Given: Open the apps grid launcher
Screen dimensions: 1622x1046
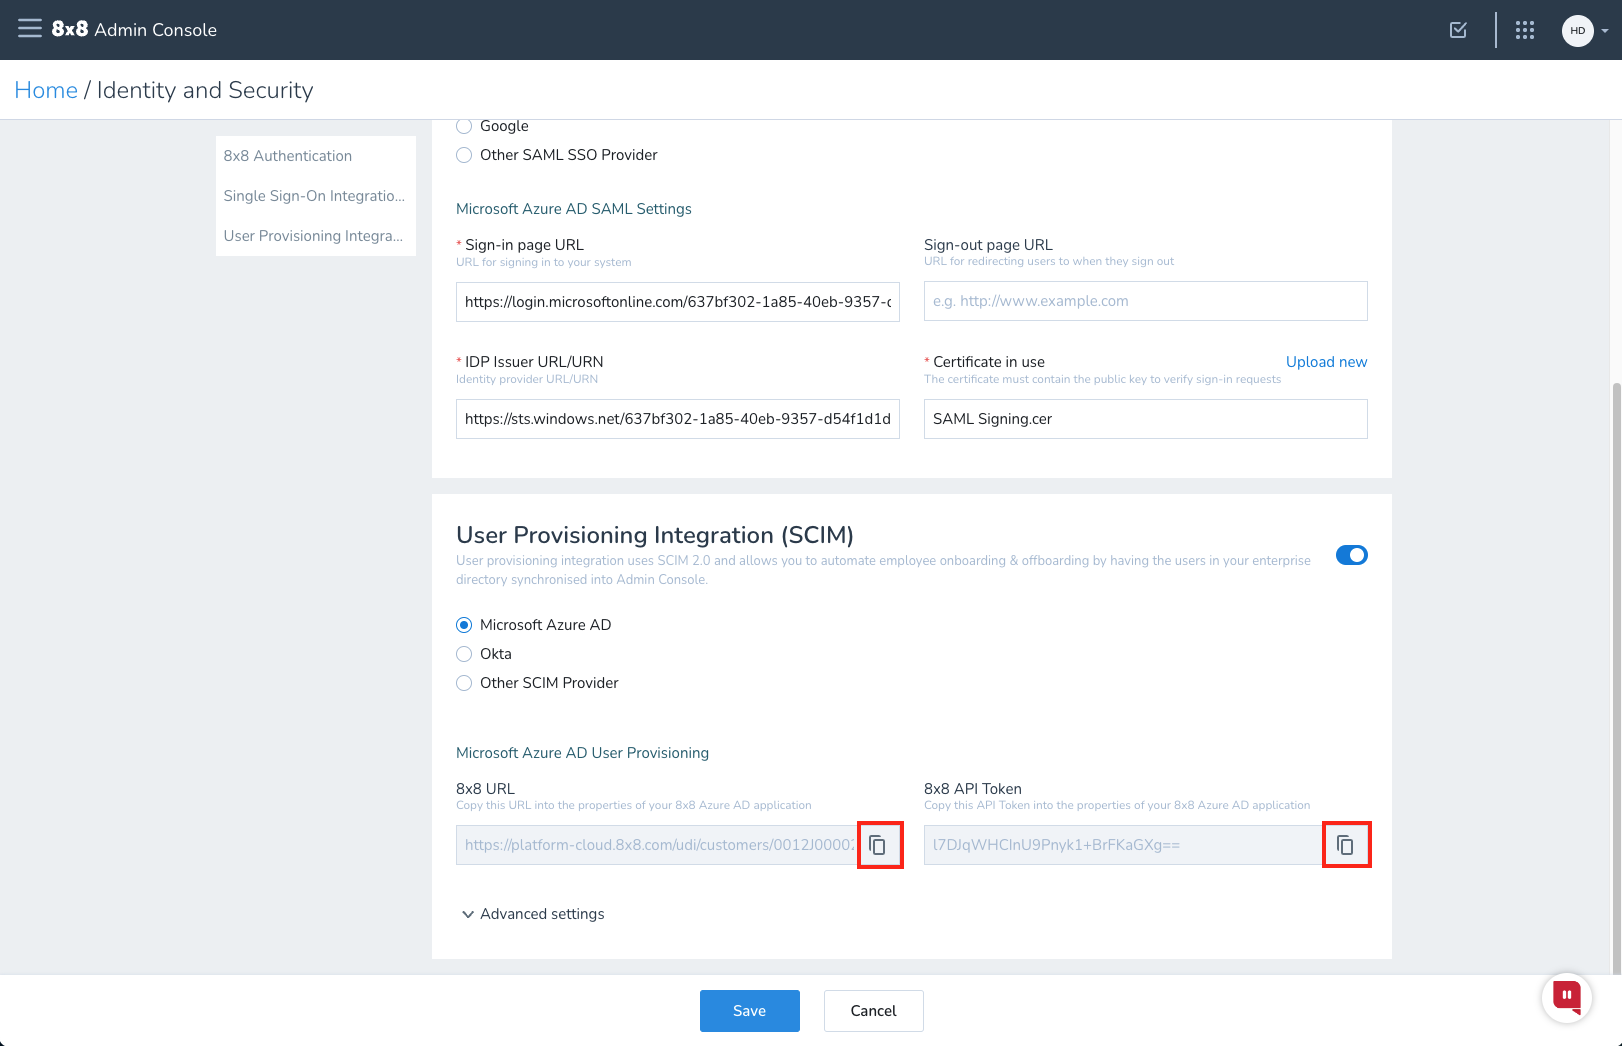Looking at the screenshot, I should 1524,30.
